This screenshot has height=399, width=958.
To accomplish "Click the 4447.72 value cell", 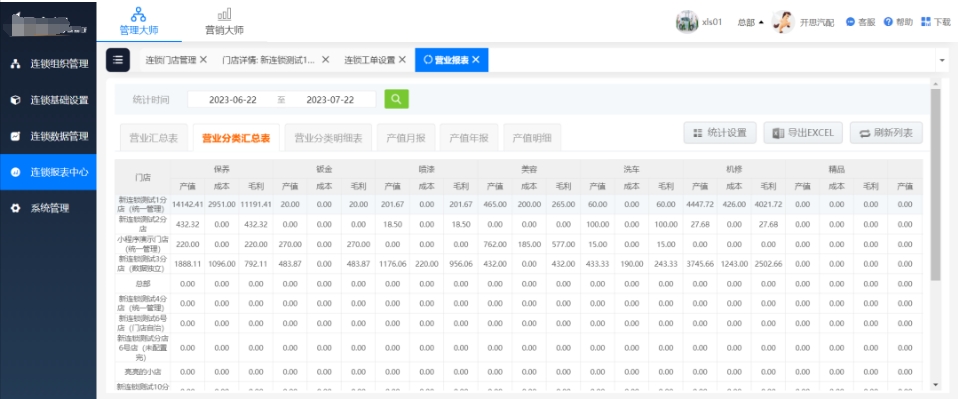I will pyautogui.click(x=700, y=204).
